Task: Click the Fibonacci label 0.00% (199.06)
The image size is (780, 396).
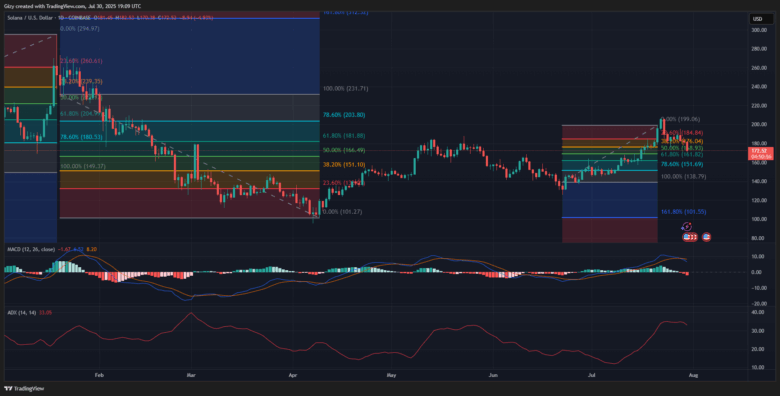Action: 680,119
